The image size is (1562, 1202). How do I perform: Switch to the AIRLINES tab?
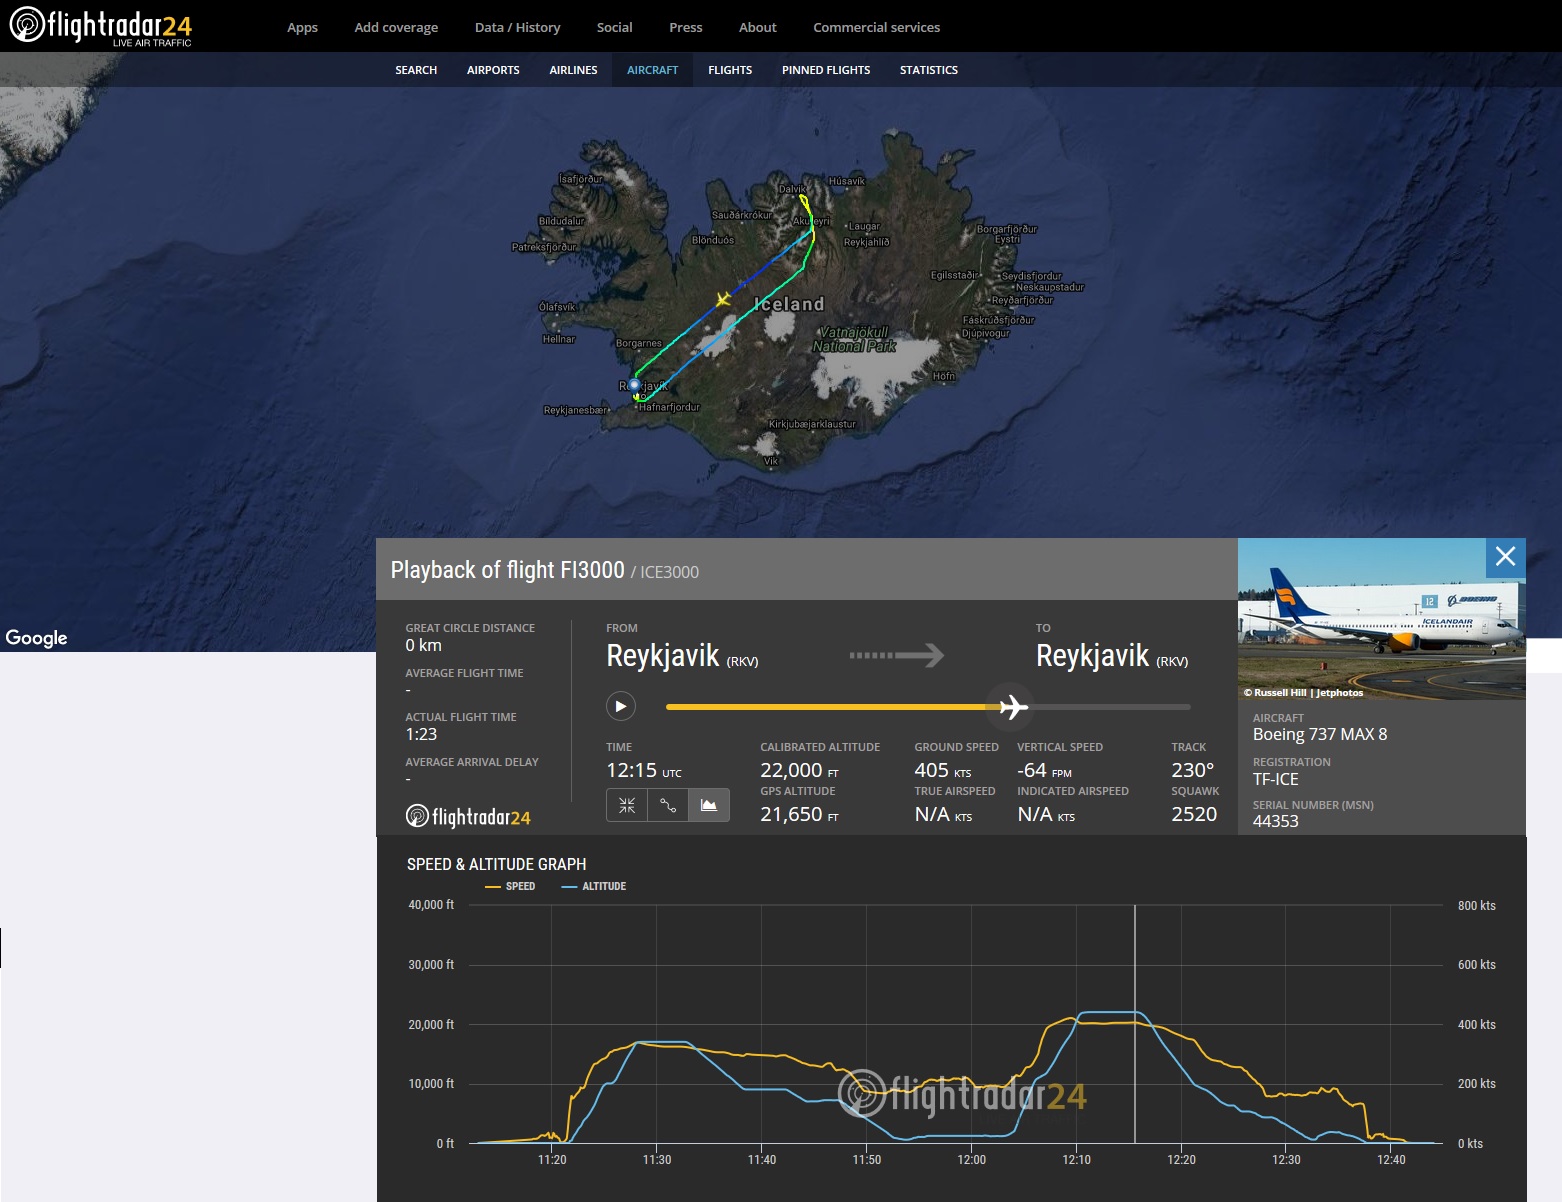[x=573, y=70]
